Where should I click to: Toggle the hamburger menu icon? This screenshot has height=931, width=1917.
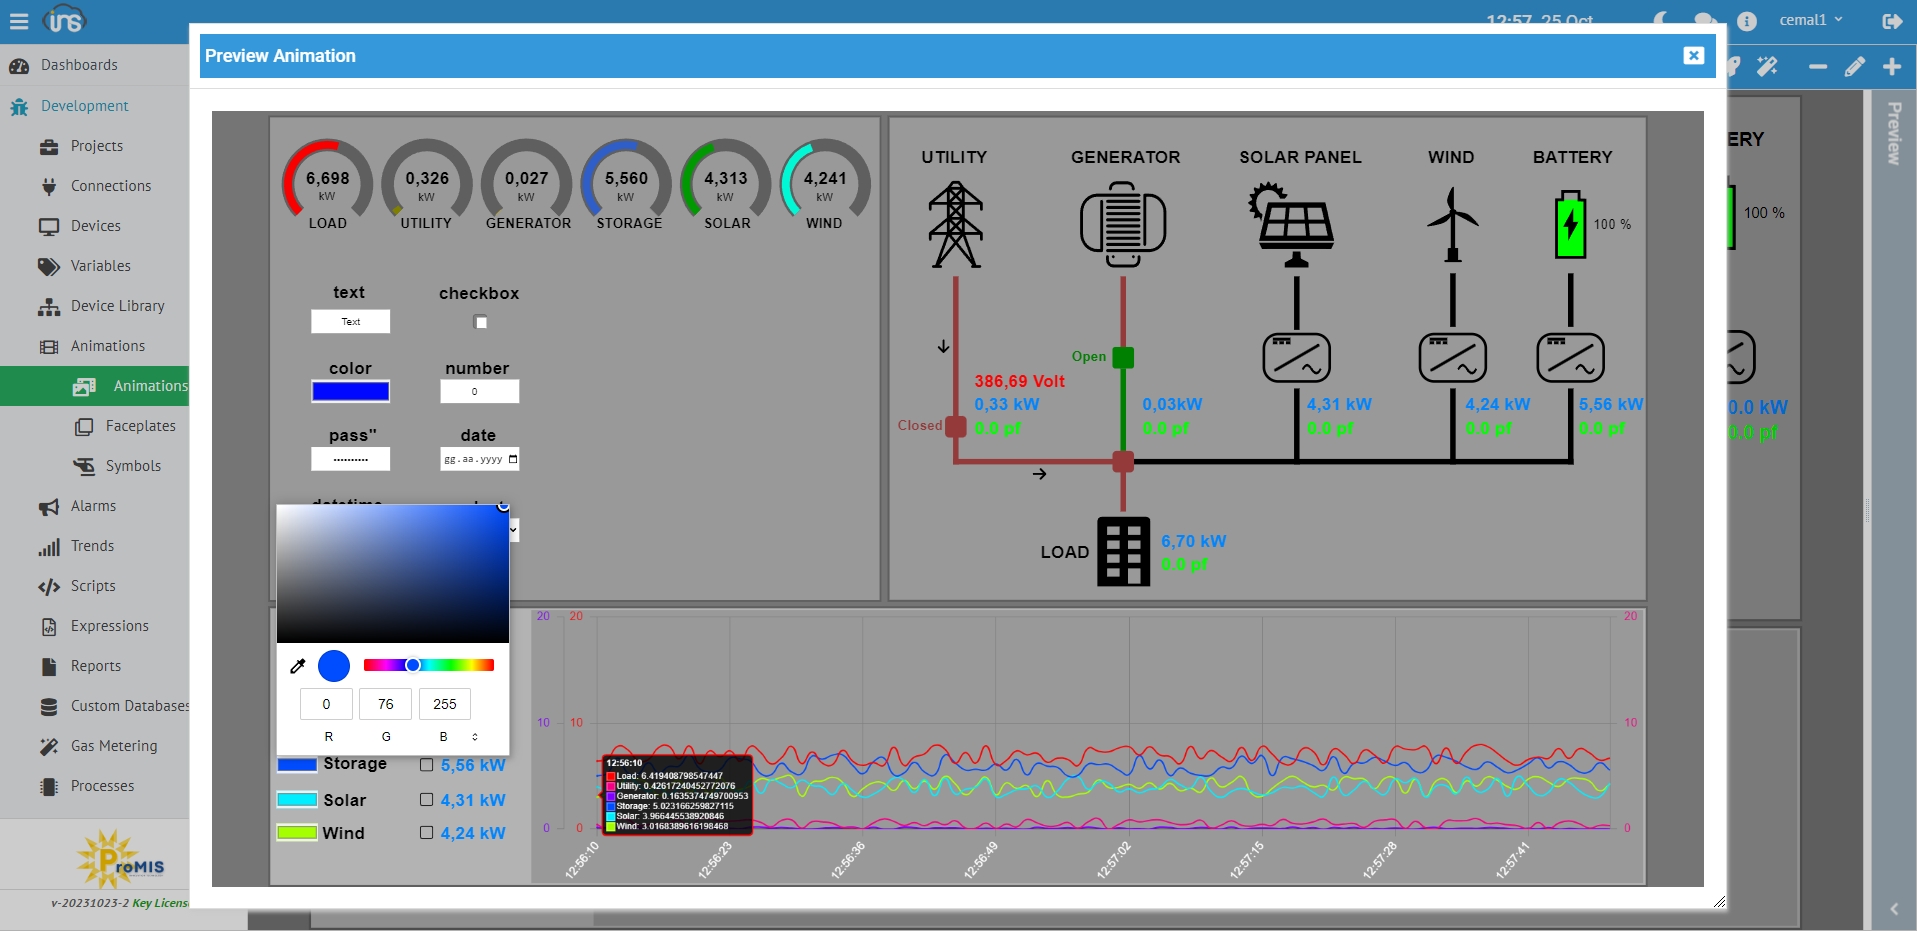click(19, 21)
